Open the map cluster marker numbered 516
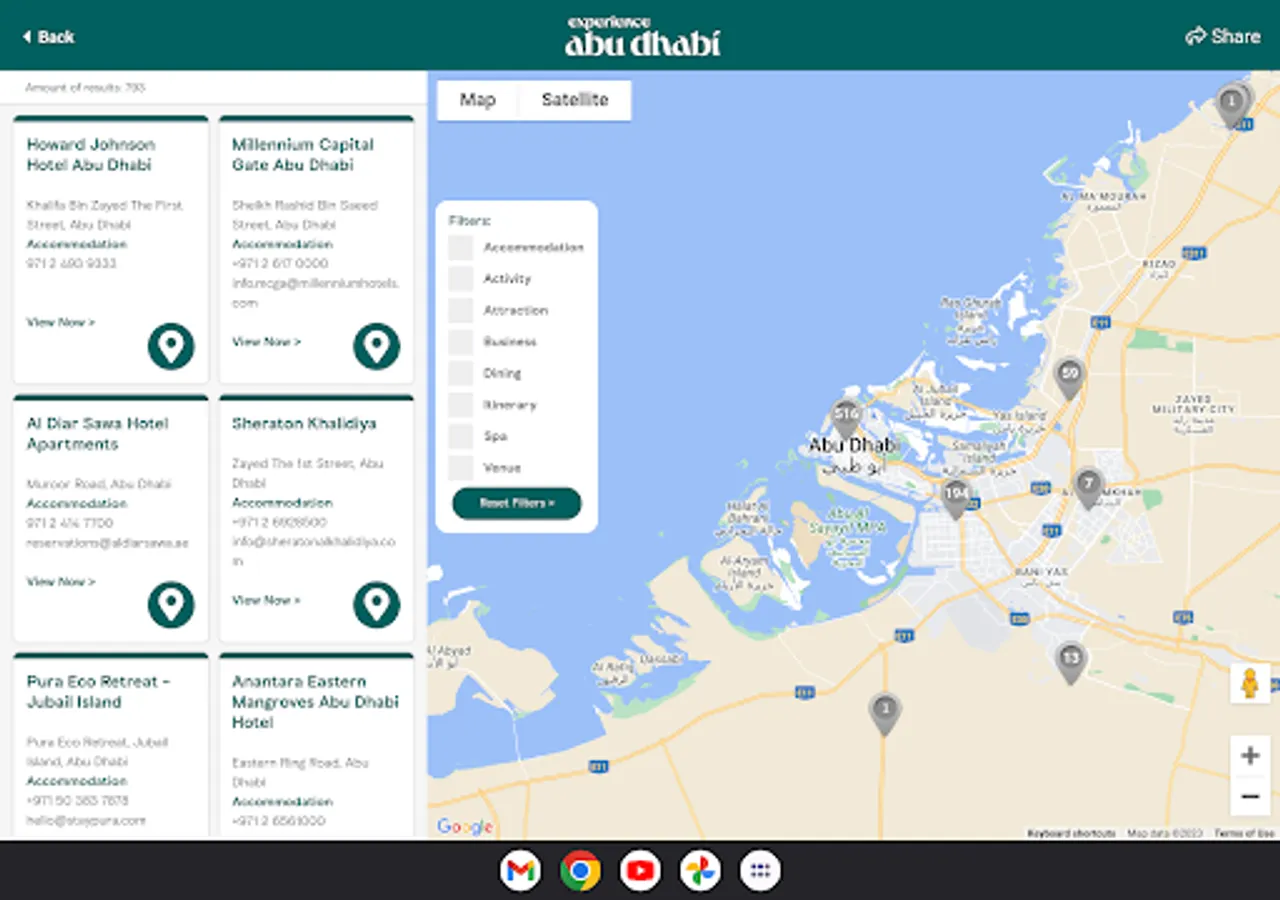This screenshot has height=900, width=1280. (847, 418)
